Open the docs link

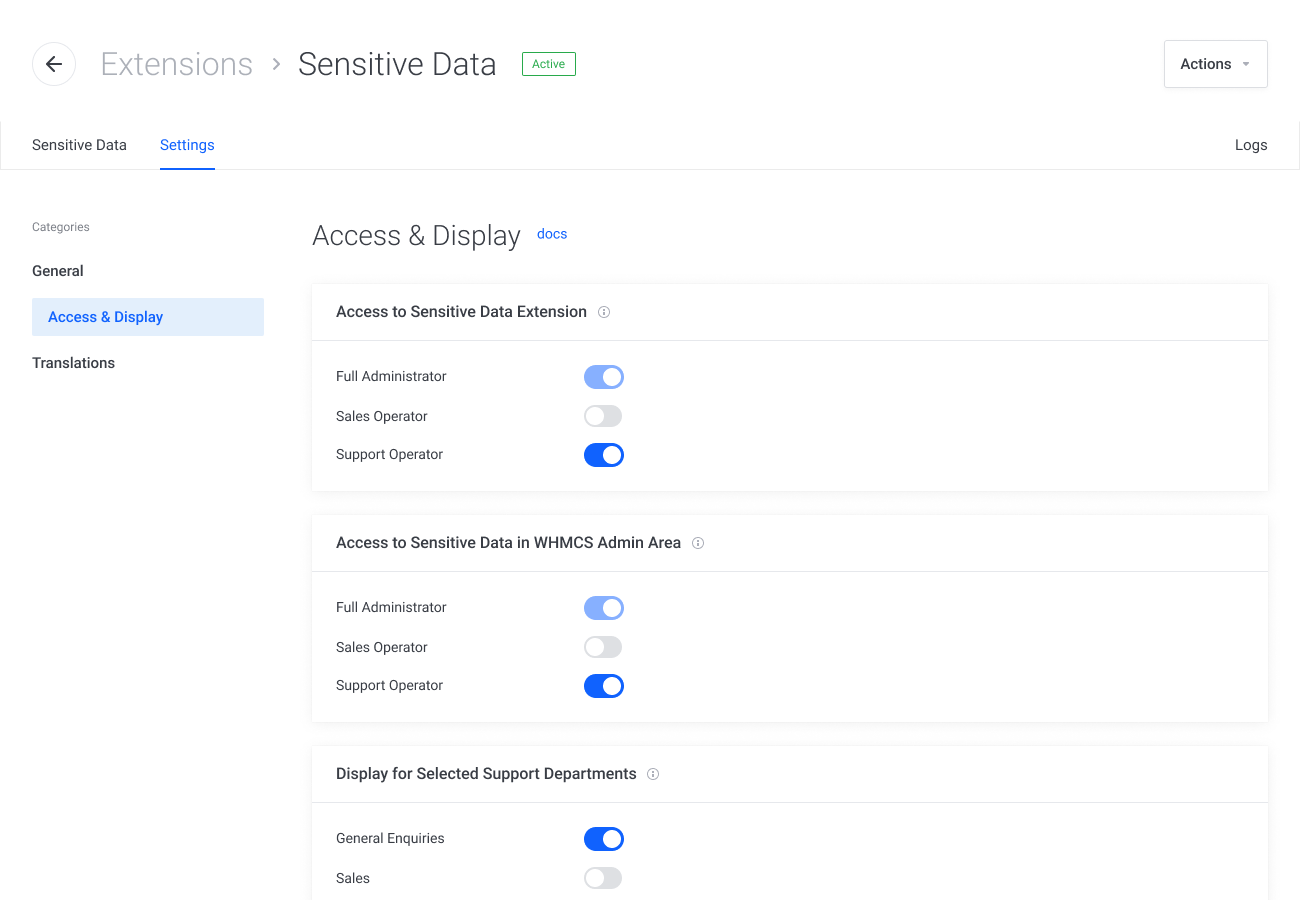coord(552,234)
